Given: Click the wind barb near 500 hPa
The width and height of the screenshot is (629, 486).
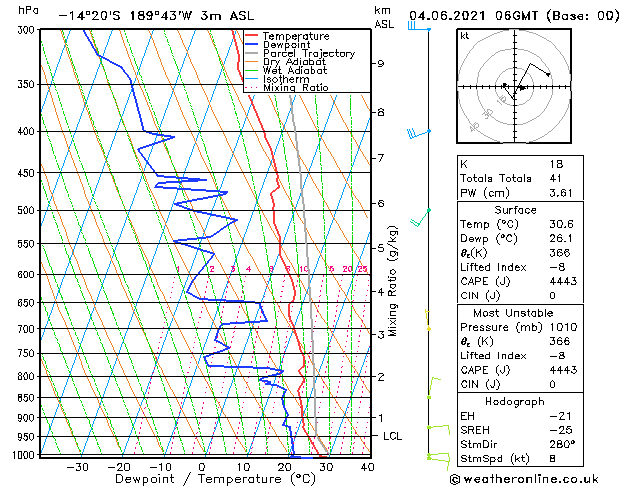Looking at the screenshot, I should click(422, 212).
